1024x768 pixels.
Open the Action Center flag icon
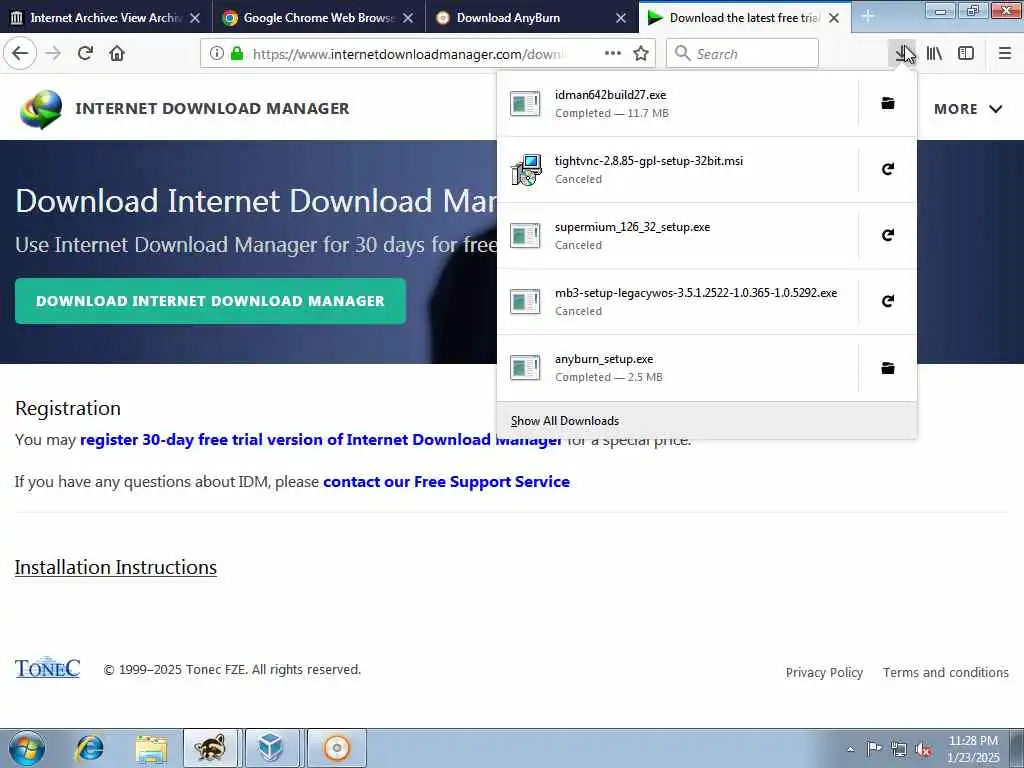(874, 749)
